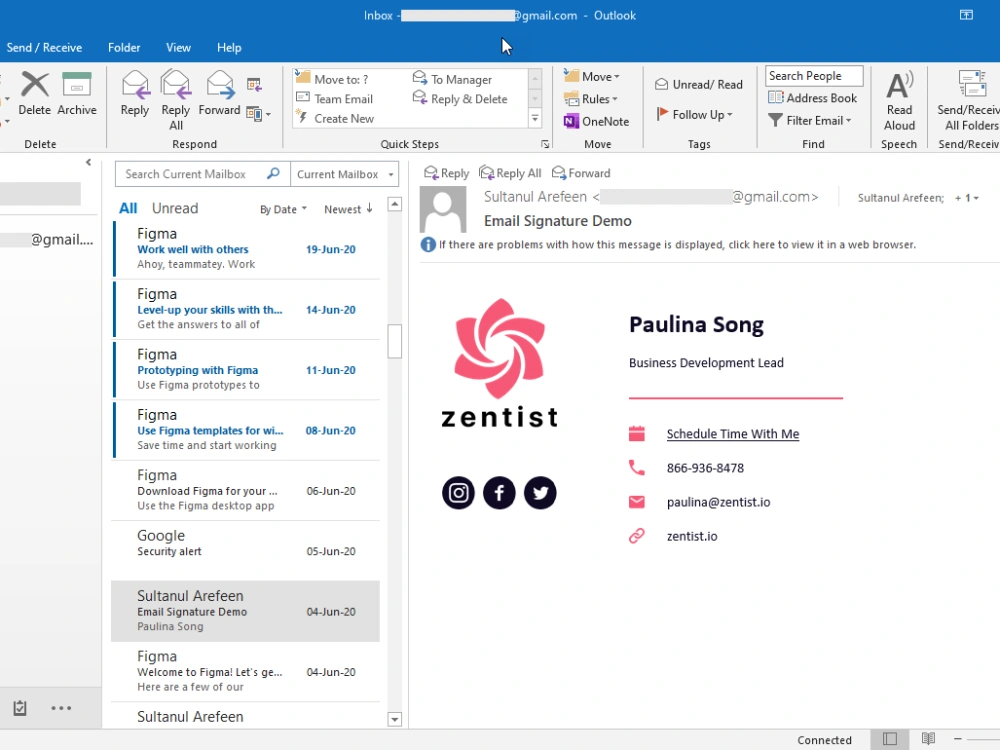
Task: Click the search magnifier icon
Action: coord(273,173)
